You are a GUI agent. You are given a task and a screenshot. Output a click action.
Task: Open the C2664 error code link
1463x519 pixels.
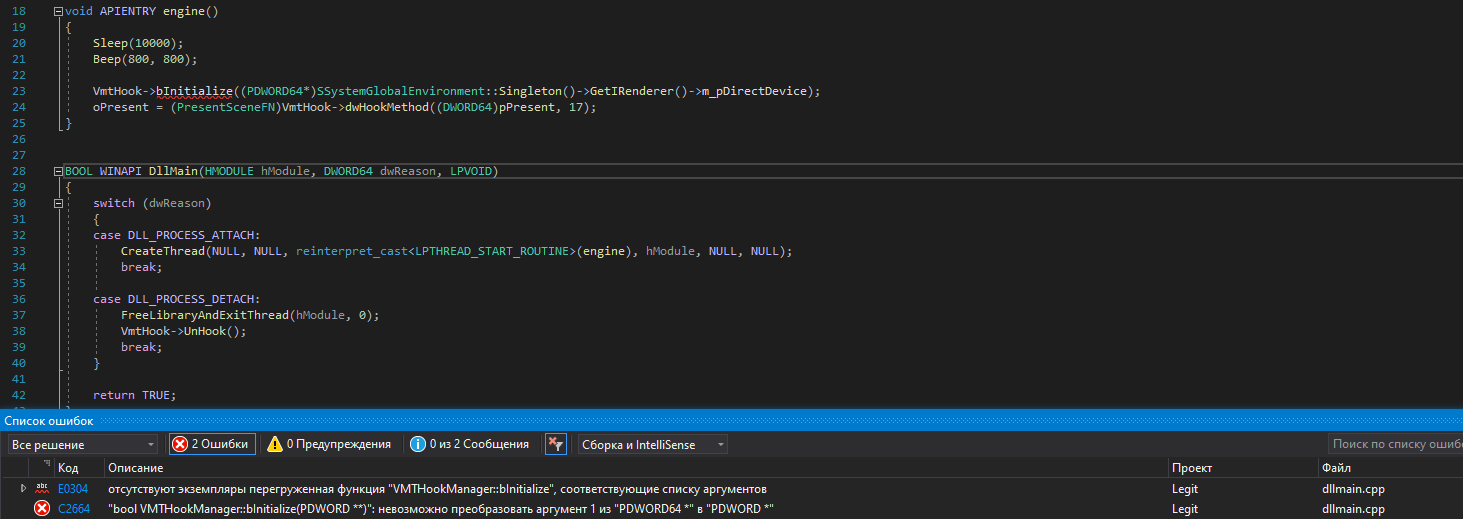click(73, 509)
